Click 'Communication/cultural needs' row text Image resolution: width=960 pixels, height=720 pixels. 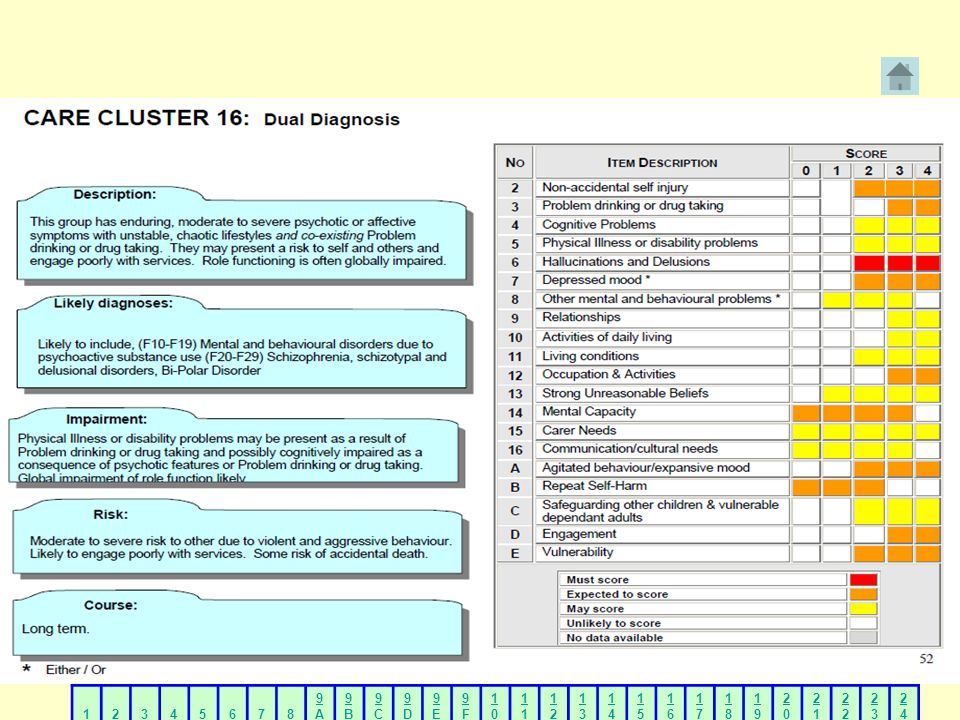pyautogui.click(x=629, y=449)
